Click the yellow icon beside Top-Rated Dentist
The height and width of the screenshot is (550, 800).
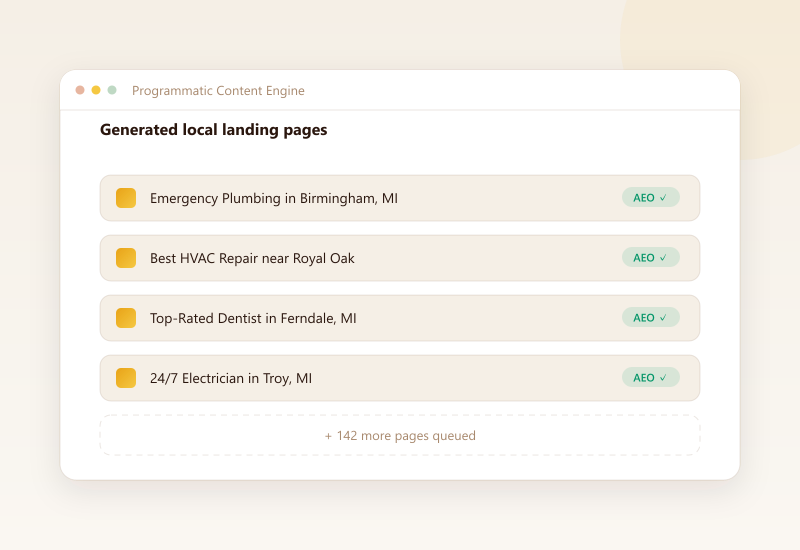pos(126,318)
